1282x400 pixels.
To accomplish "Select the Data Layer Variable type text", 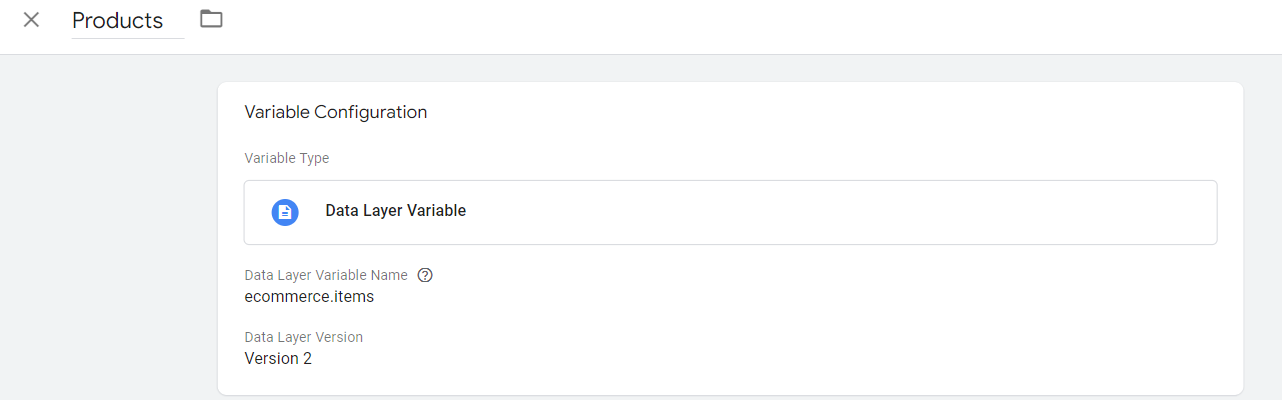I will point(396,211).
